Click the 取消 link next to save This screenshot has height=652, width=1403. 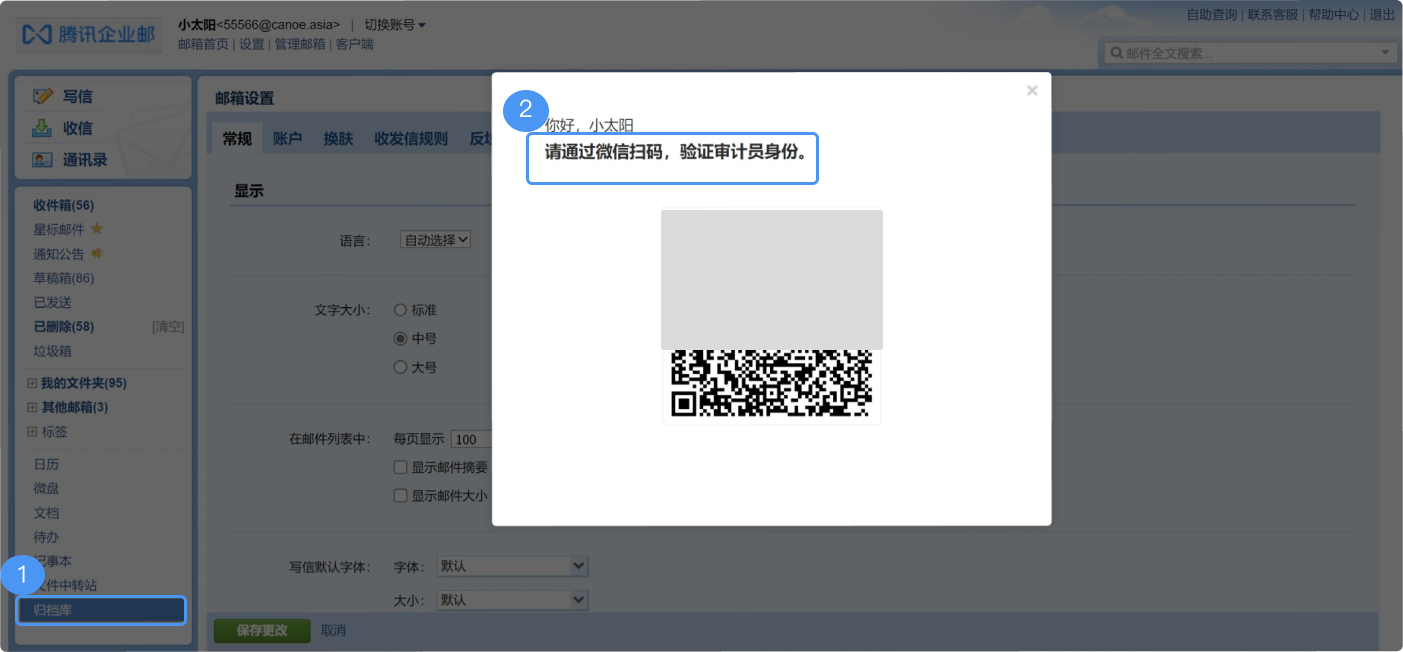pos(333,631)
